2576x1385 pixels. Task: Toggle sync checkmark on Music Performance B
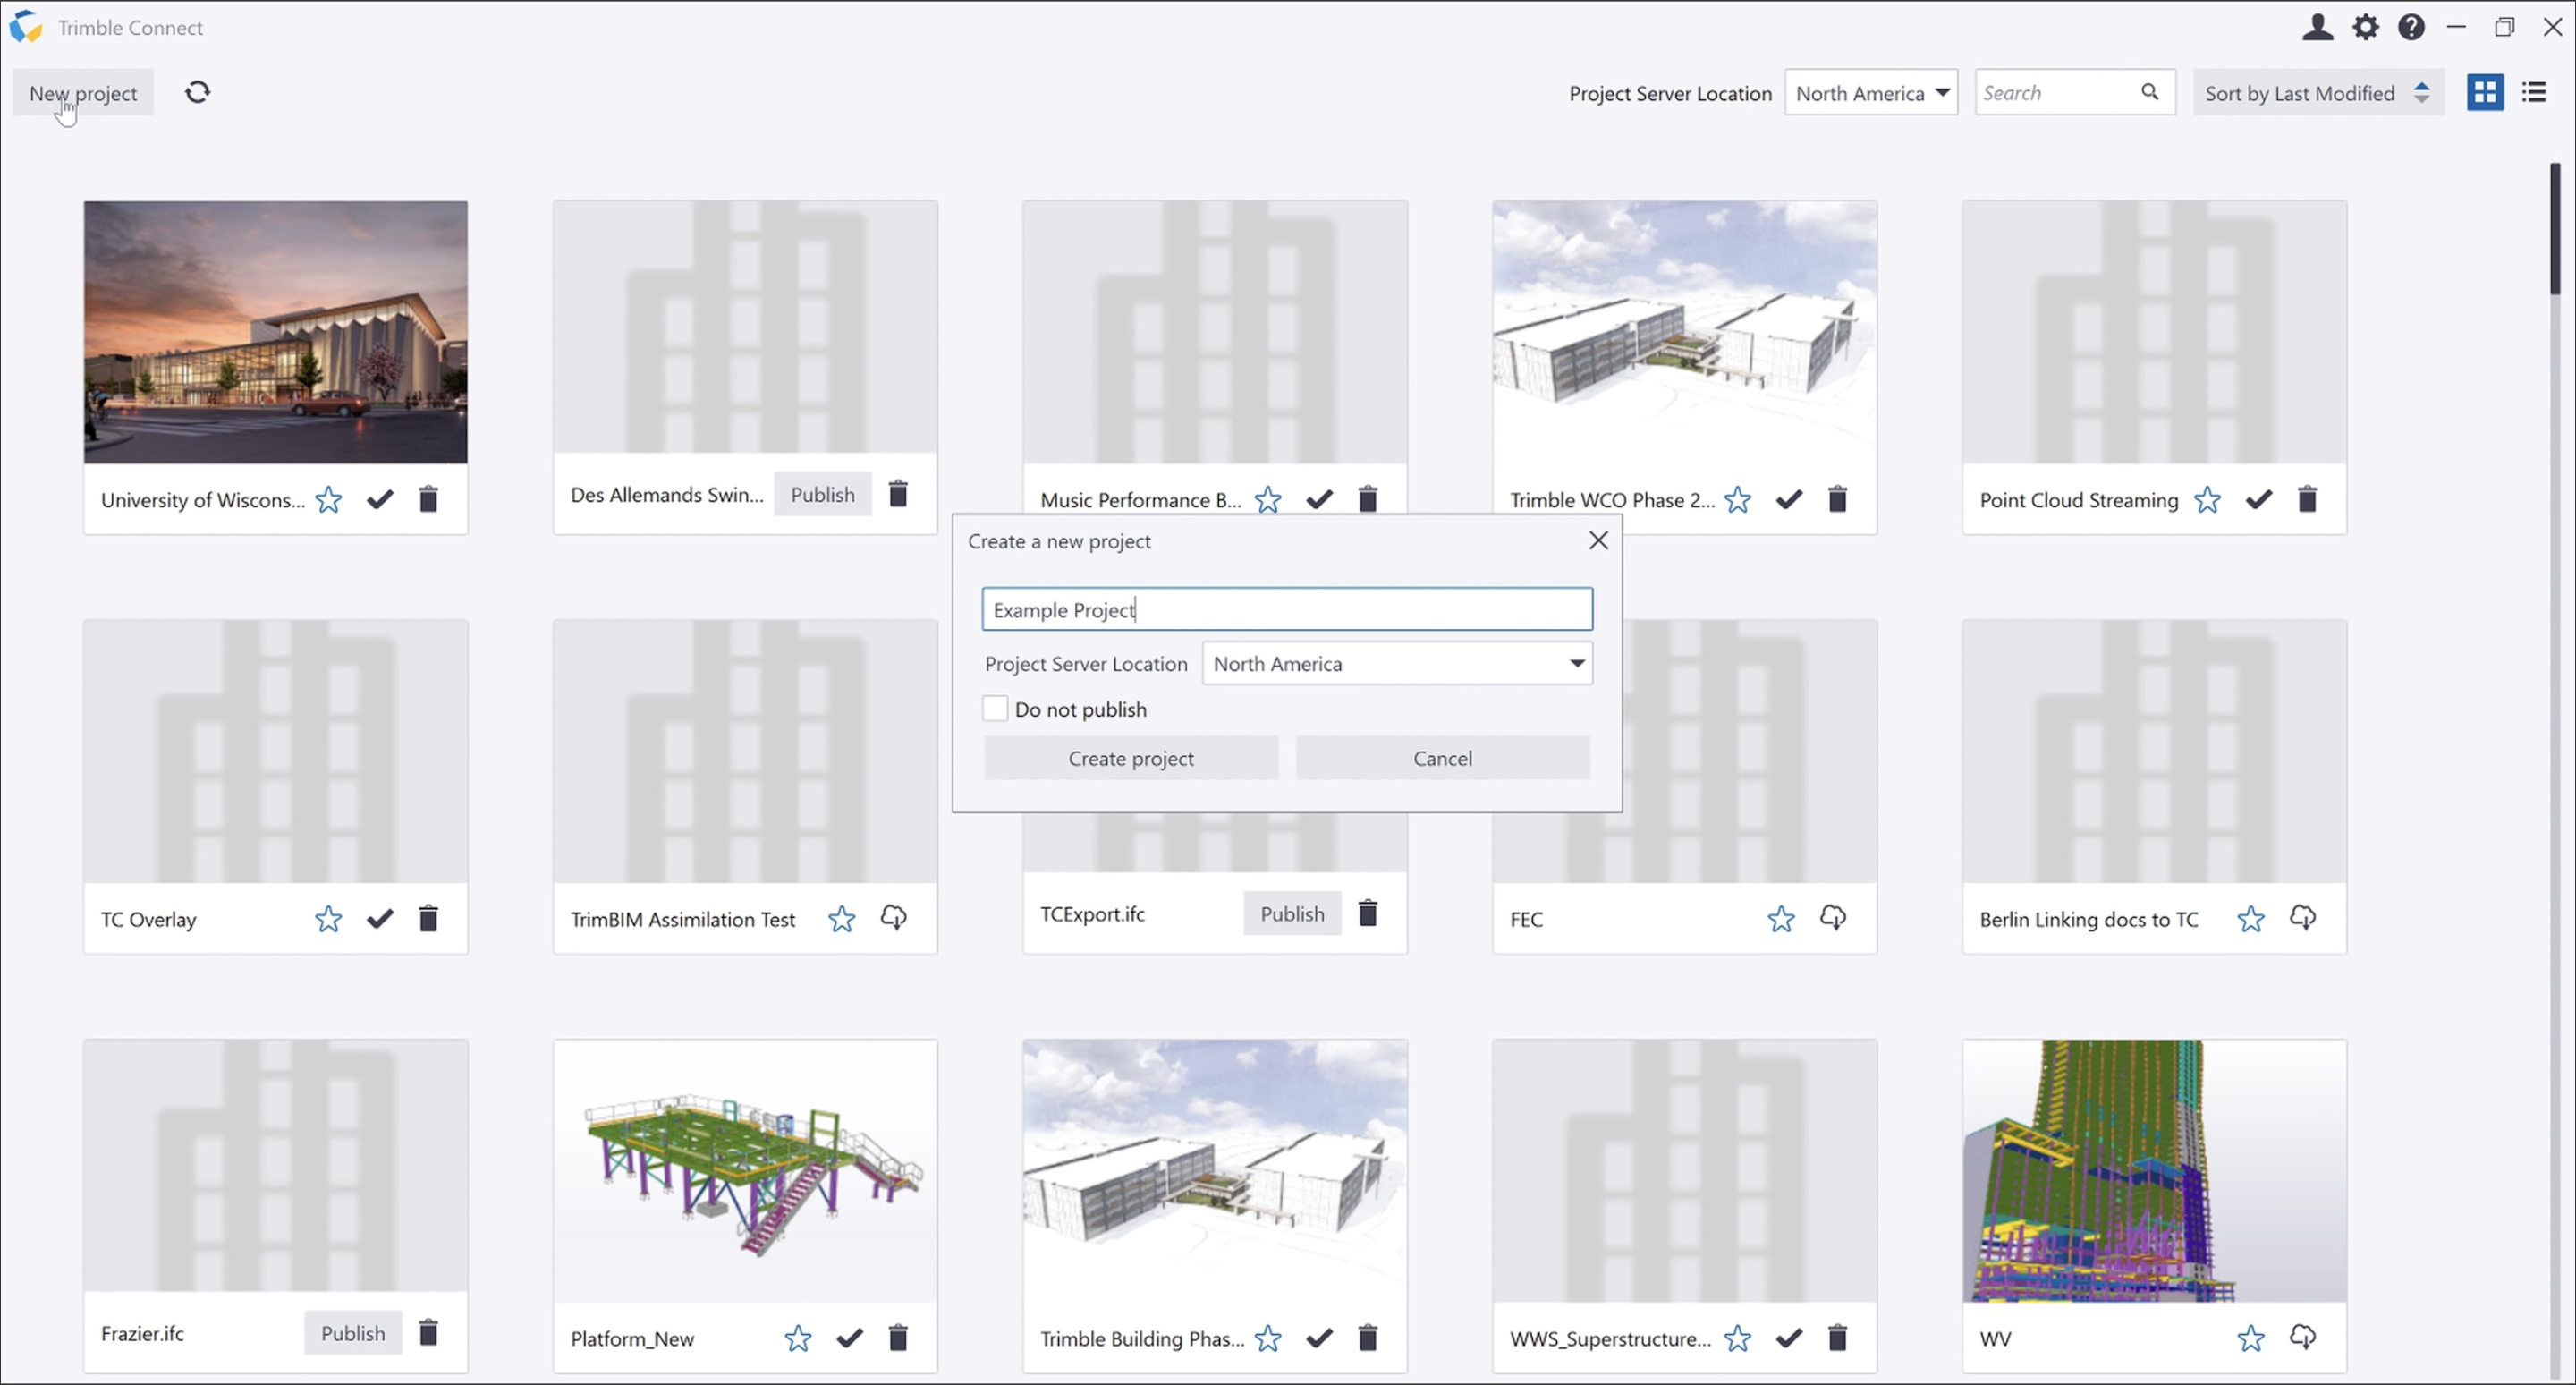tap(1319, 498)
